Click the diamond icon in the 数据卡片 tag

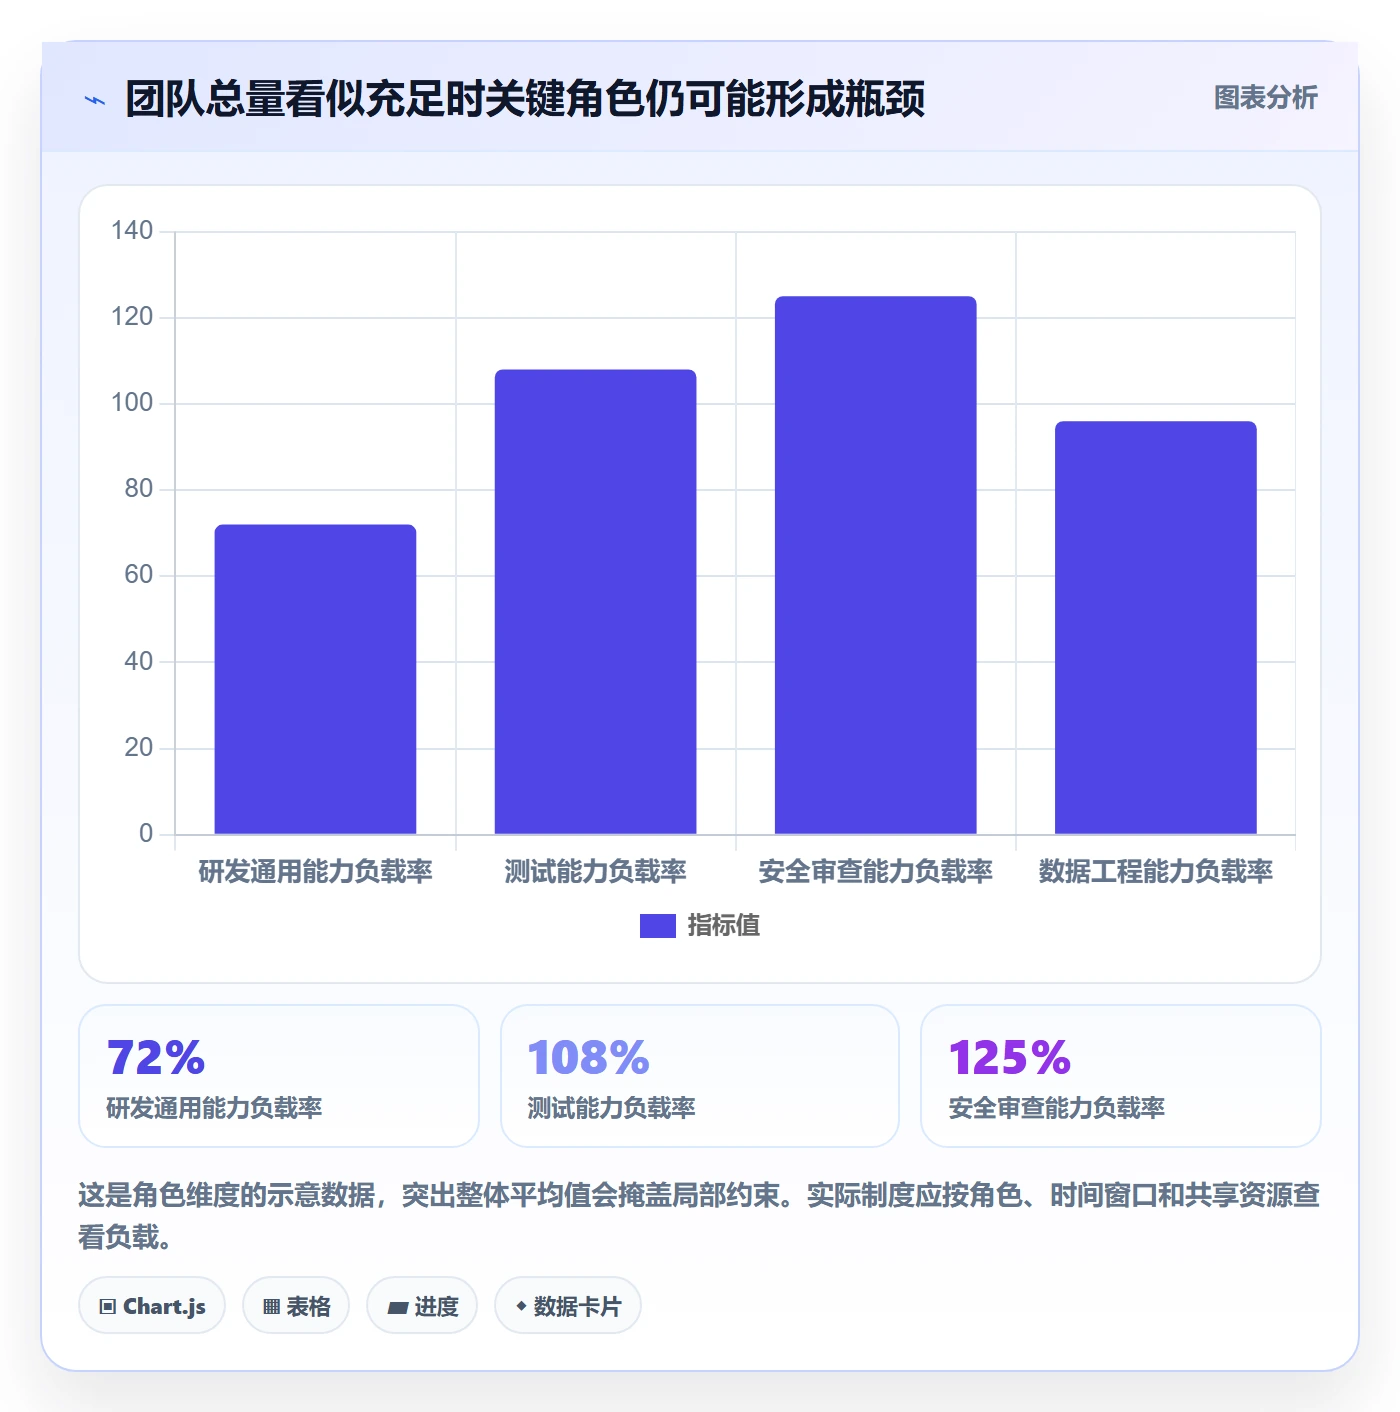tap(521, 1306)
